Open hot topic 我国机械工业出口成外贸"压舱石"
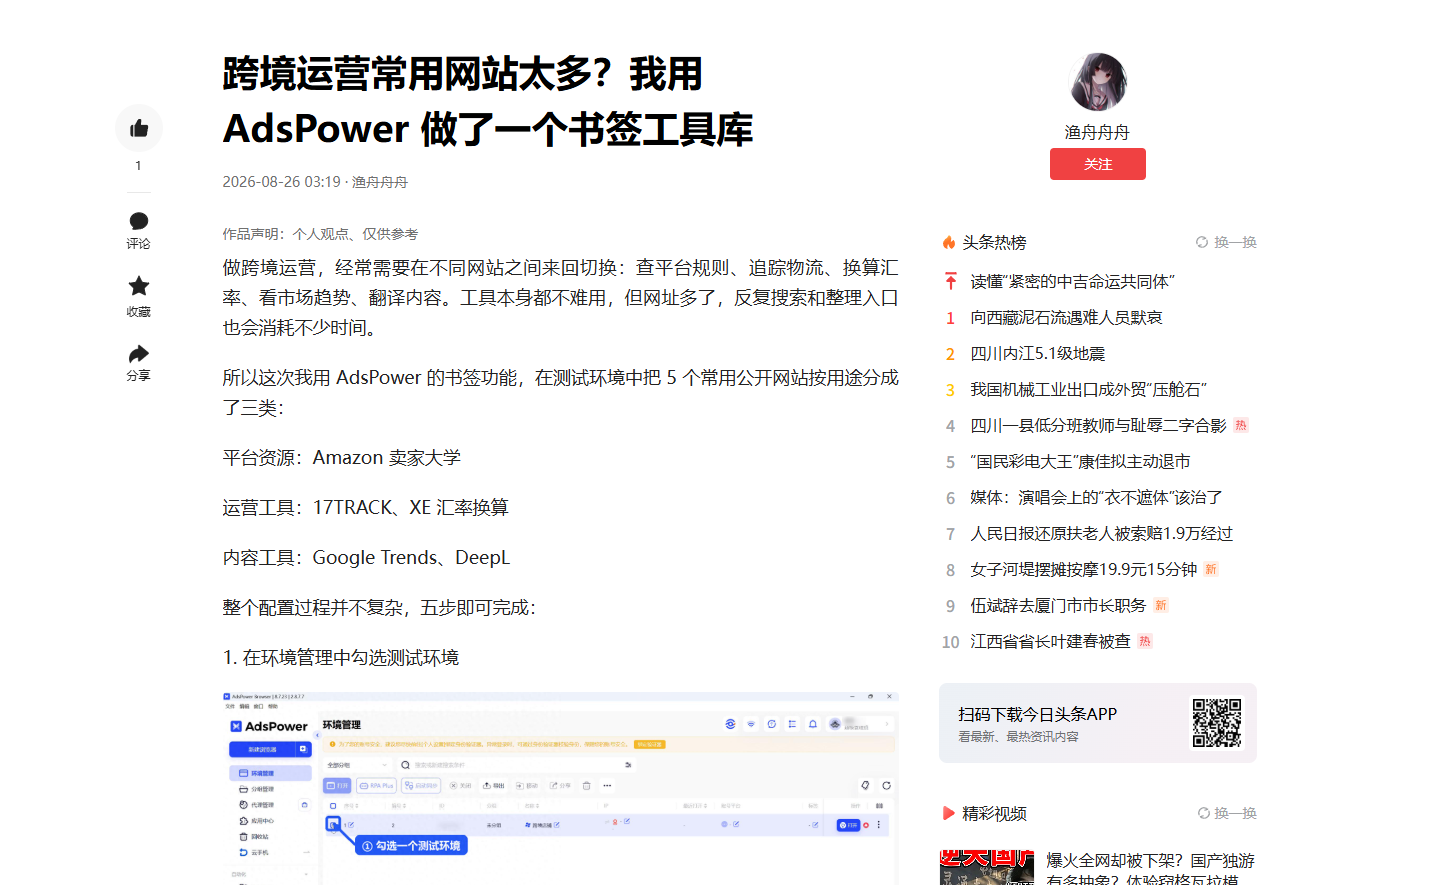The width and height of the screenshot is (1431, 885). (1089, 390)
